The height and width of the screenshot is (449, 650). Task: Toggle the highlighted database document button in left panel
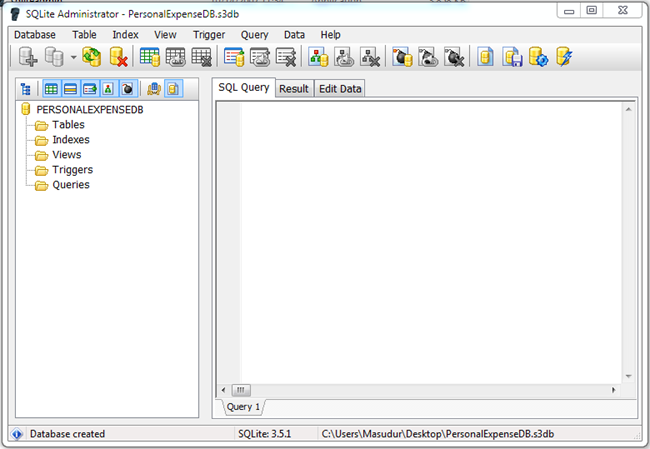[173, 89]
